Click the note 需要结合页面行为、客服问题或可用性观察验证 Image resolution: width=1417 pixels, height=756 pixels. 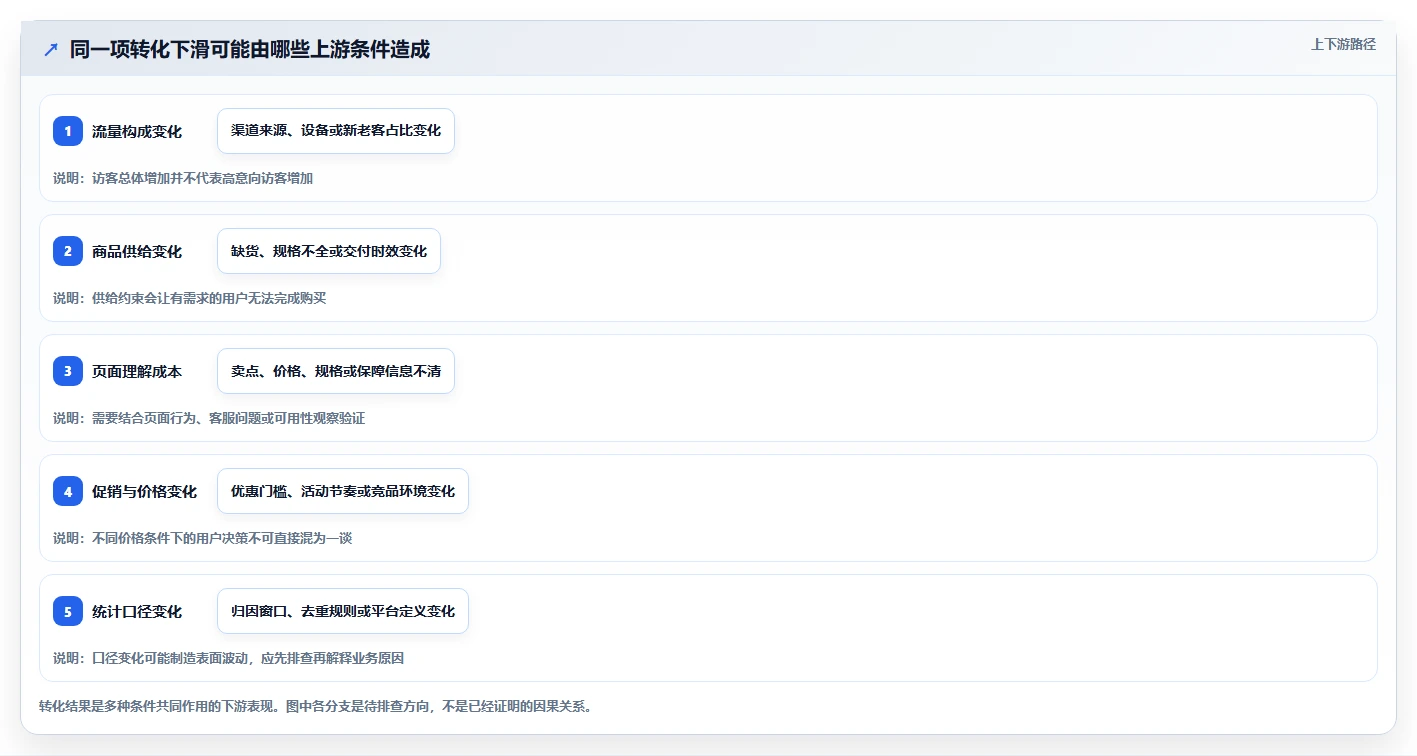[228, 418]
